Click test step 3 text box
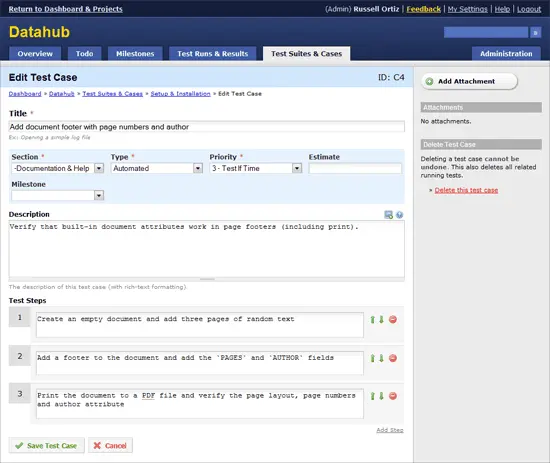The height and width of the screenshot is (463, 550). (x=200, y=403)
